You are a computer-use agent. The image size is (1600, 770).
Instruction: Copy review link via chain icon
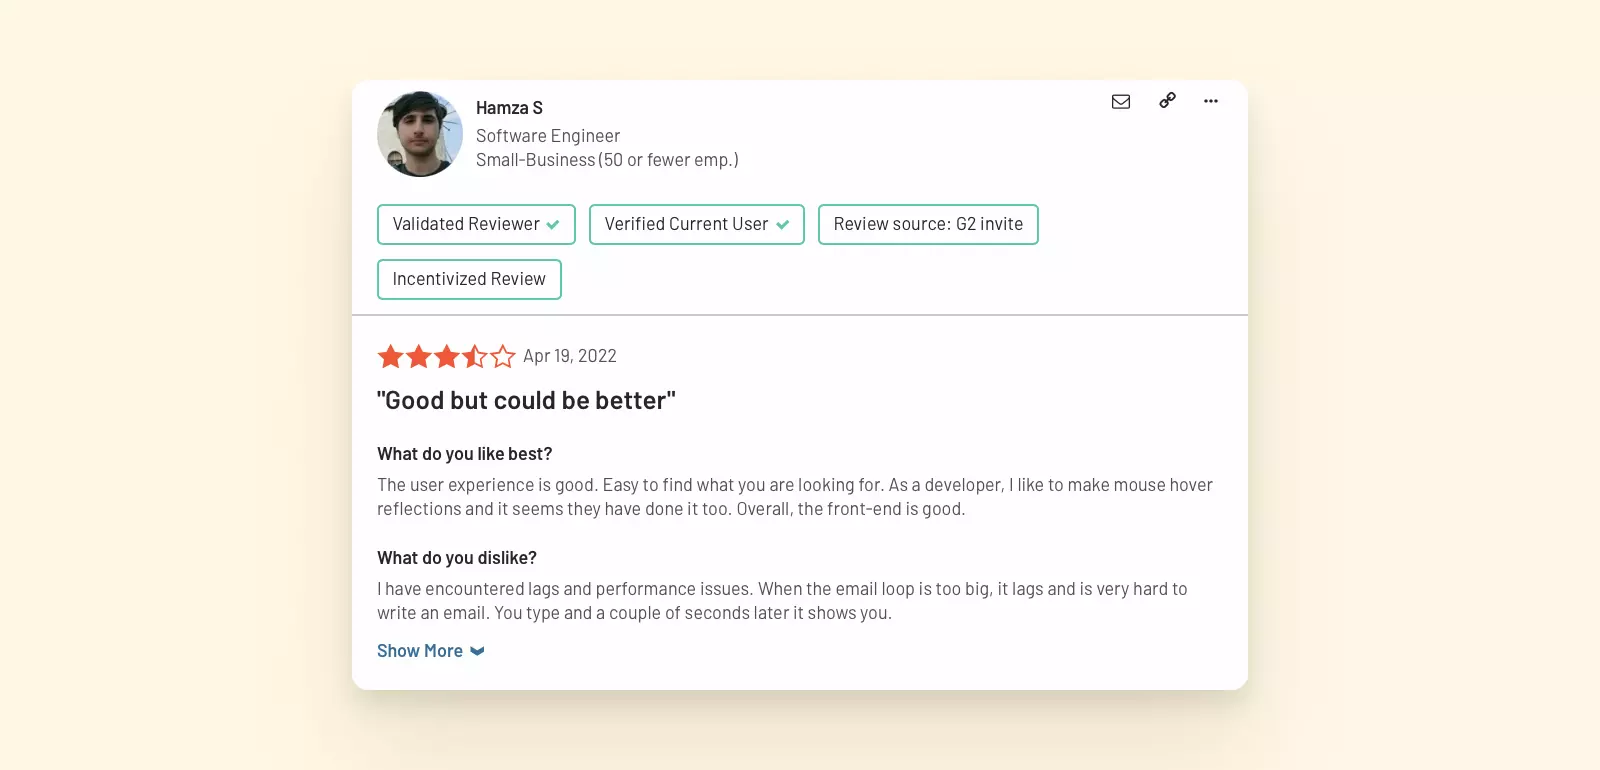pyautogui.click(x=1167, y=100)
